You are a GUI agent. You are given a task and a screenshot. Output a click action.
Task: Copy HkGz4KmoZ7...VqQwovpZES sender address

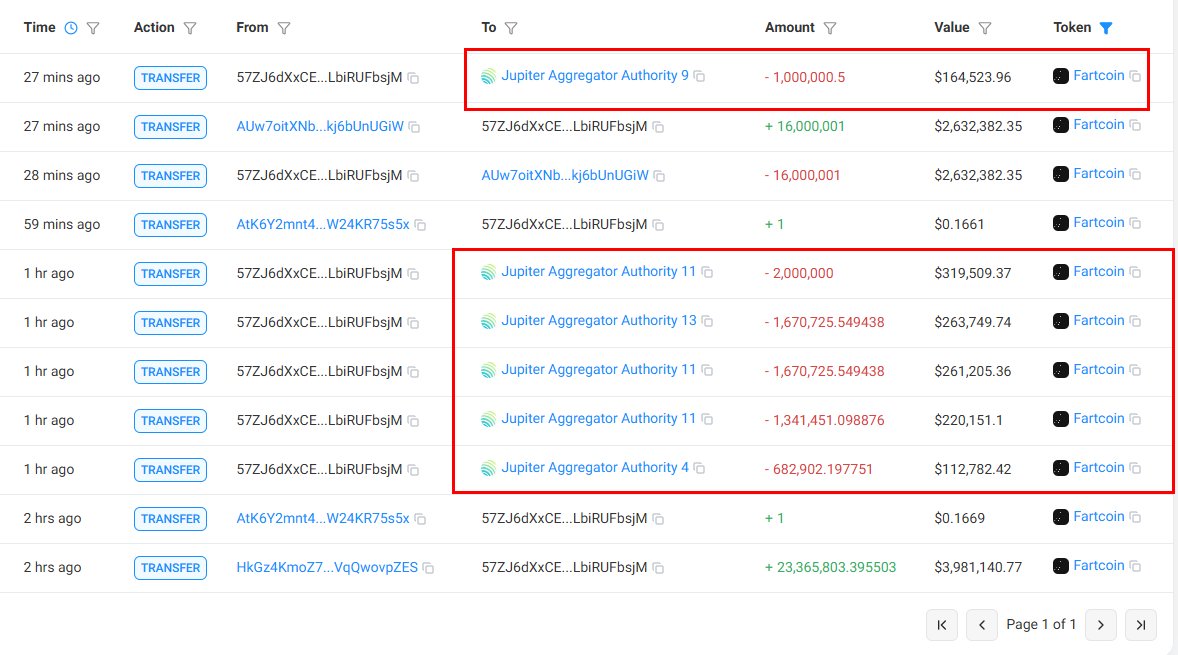tap(428, 569)
